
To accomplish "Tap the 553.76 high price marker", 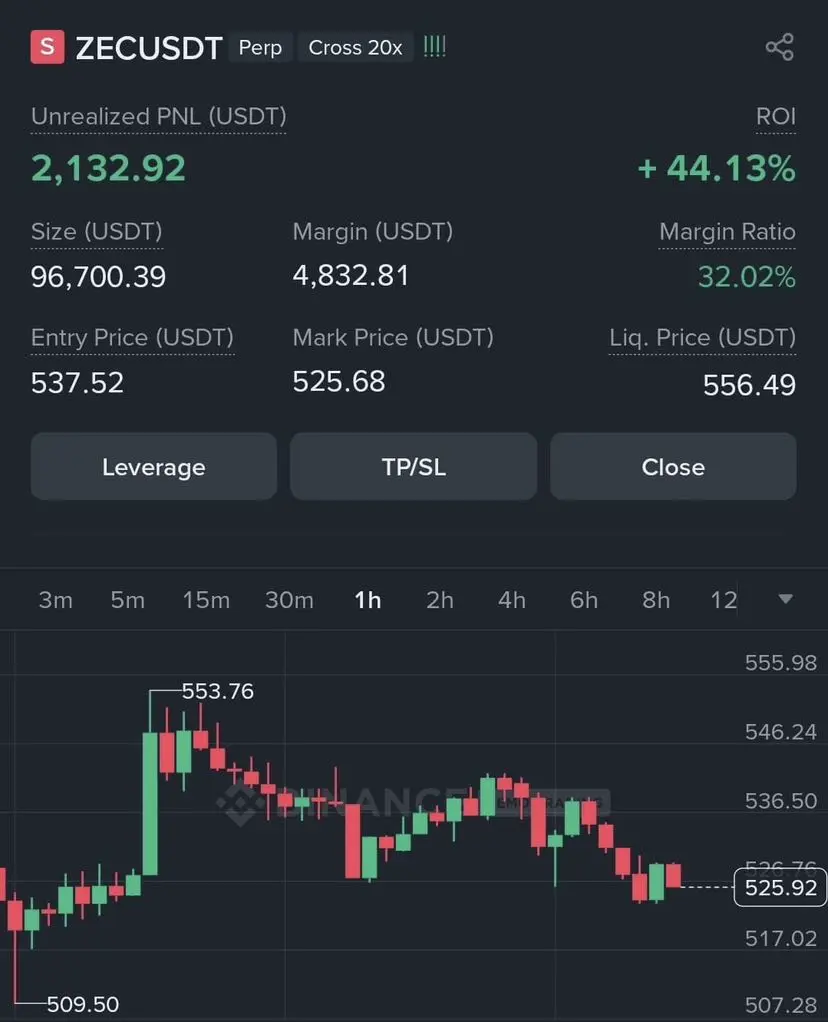I will tap(218, 691).
